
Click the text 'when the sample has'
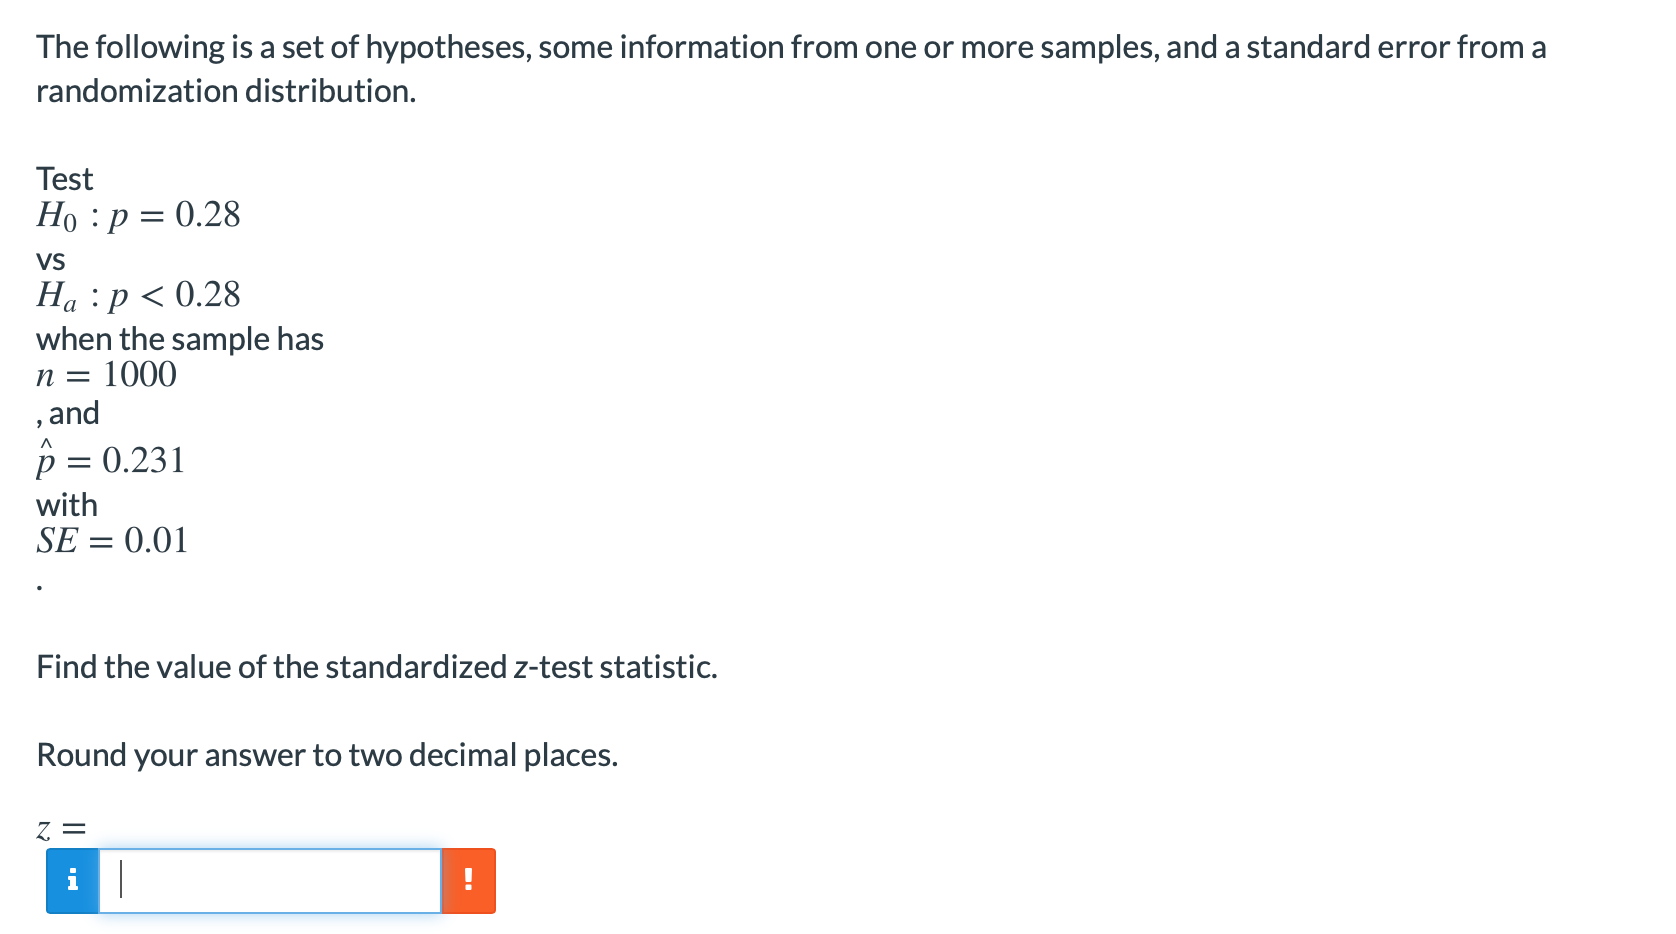(180, 339)
